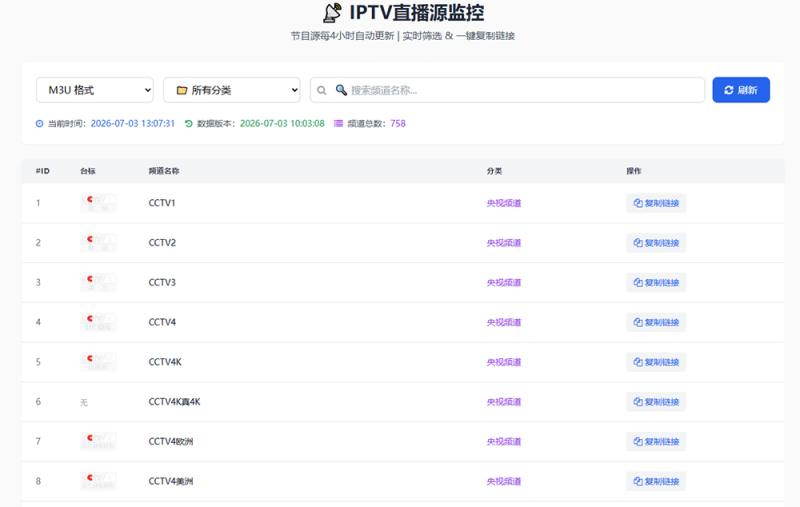This screenshot has width=800, height=507.
Task: Click the CCTV4 channel logo
Action: tap(98, 322)
